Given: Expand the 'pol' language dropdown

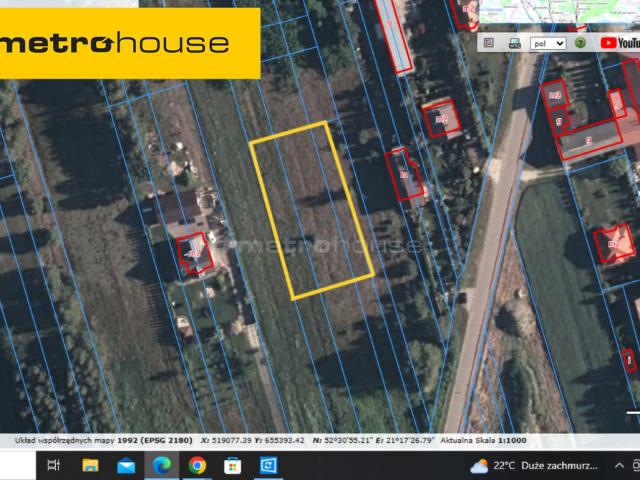Looking at the screenshot, I should coord(547,43).
